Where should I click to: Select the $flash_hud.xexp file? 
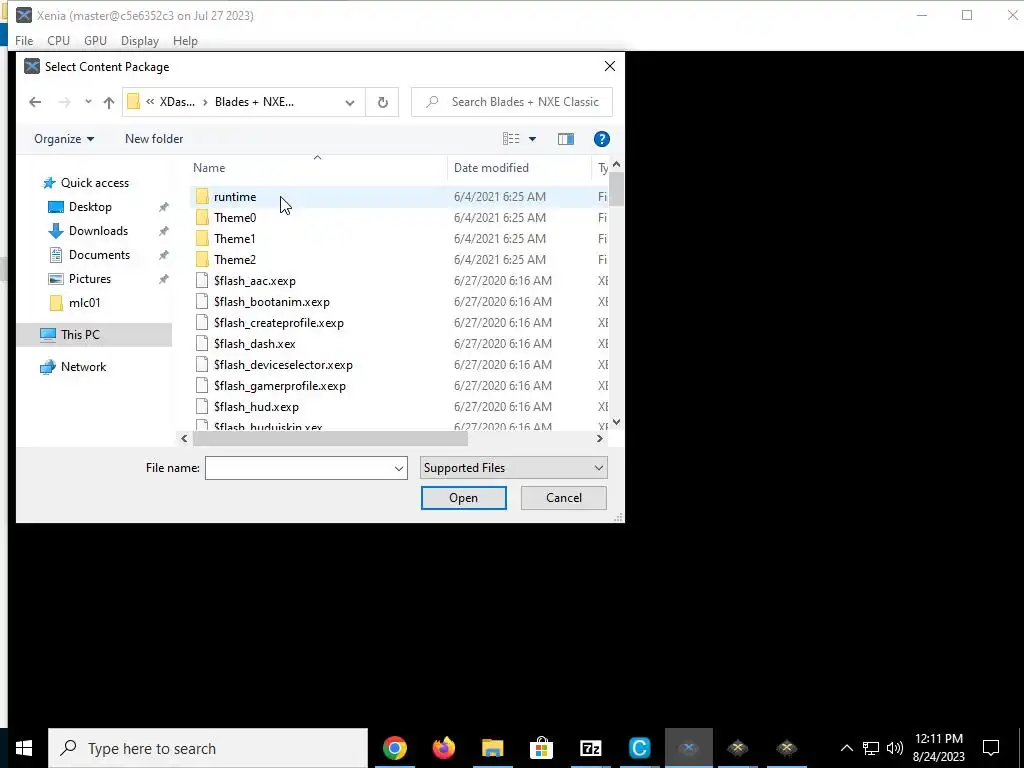pyautogui.click(x=398, y=406)
